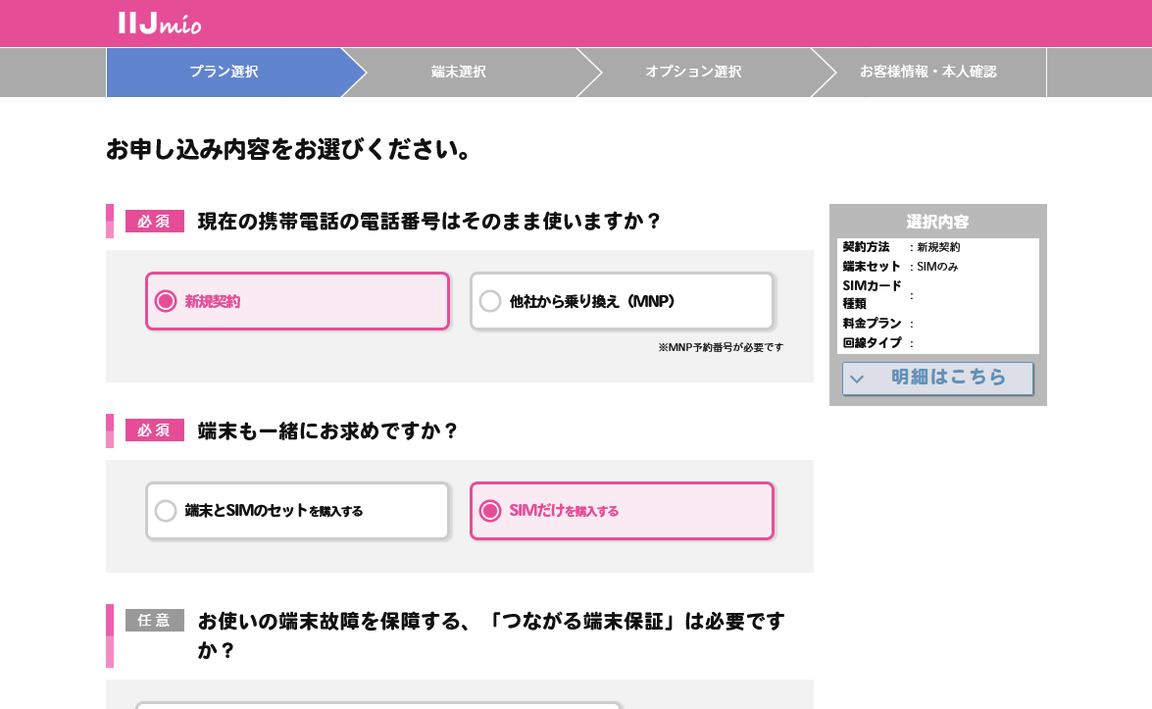Click the ※MNP予約番号が必要です note
Image resolution: width=1152 pixels, height=709 pixels.
[720, 348]
